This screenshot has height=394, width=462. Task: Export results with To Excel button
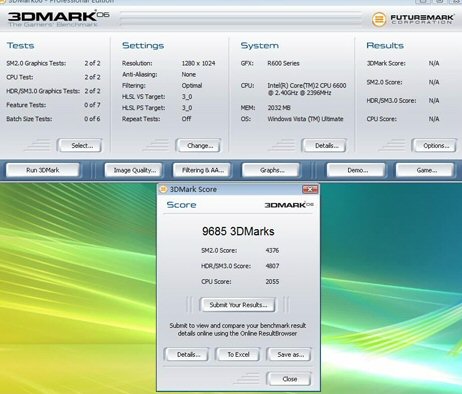[238, 355]
